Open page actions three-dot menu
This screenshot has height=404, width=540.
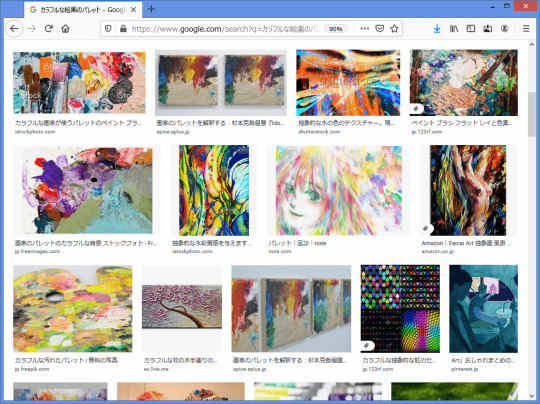pyautogui.click(x=364, y=29)
